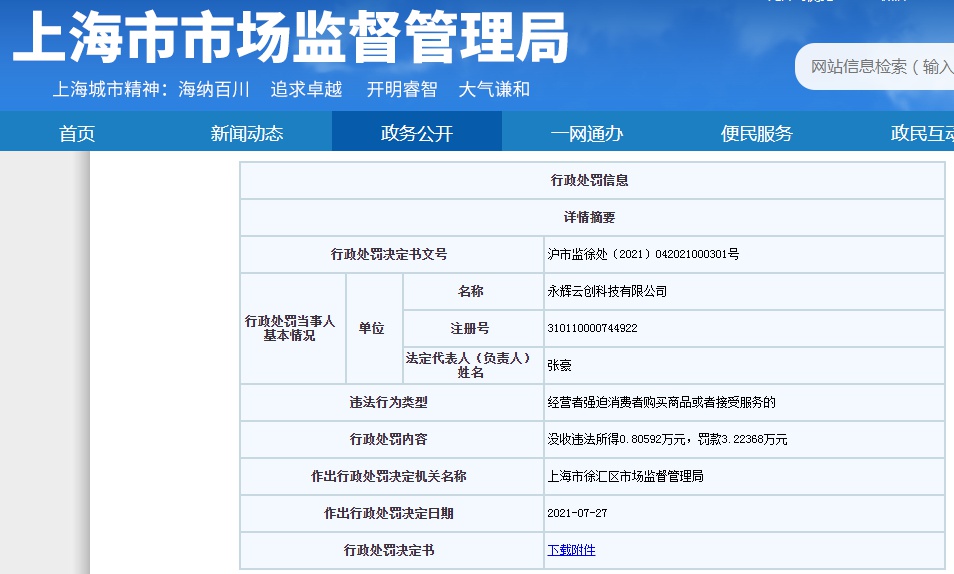This screenshot has width=954, height=574.
Task: Click the 详情摘要 heading row
Action: click(x=592, y=217)
